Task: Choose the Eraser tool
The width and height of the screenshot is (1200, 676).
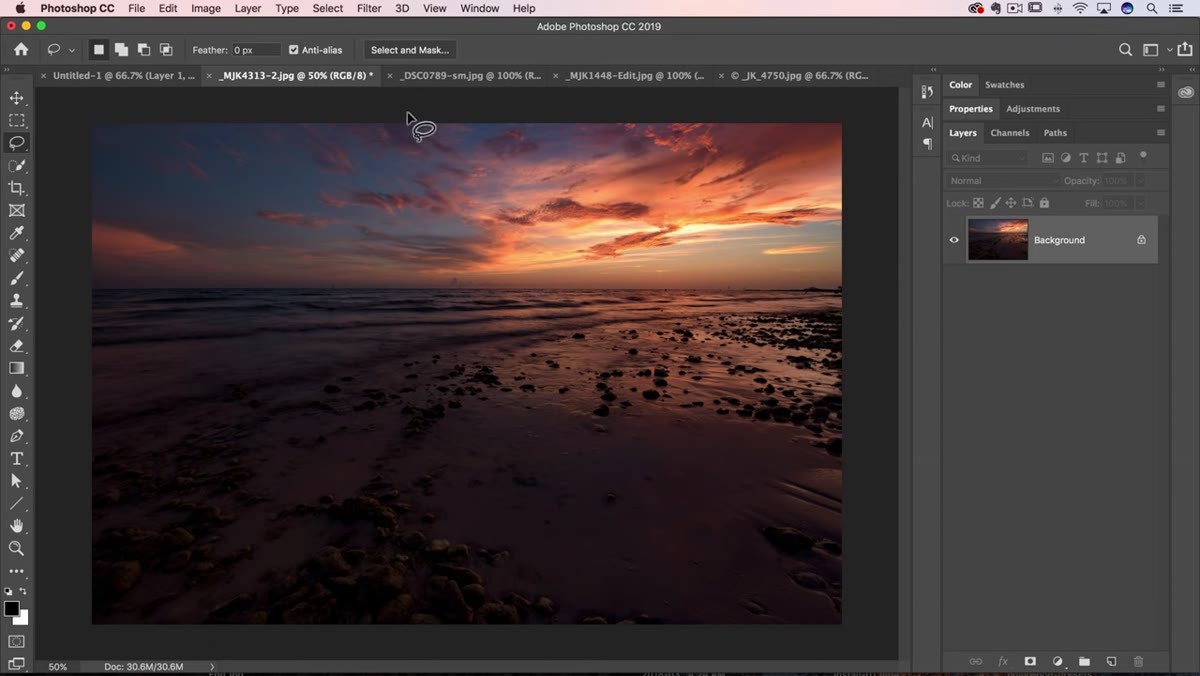Action: pos(17,346)
